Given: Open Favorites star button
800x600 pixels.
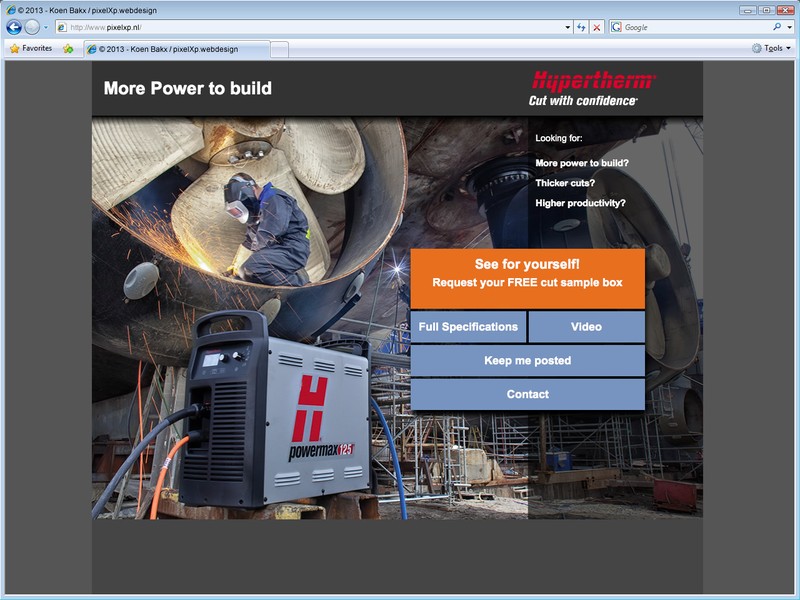Looking at the screenshot, I should (x=31, y=48).
